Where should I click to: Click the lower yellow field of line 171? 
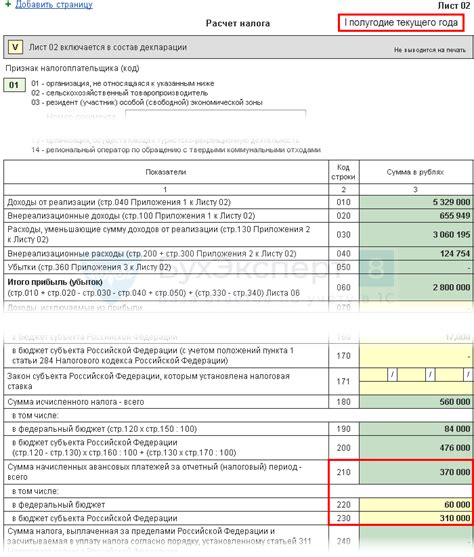click(x=416, y=388)
